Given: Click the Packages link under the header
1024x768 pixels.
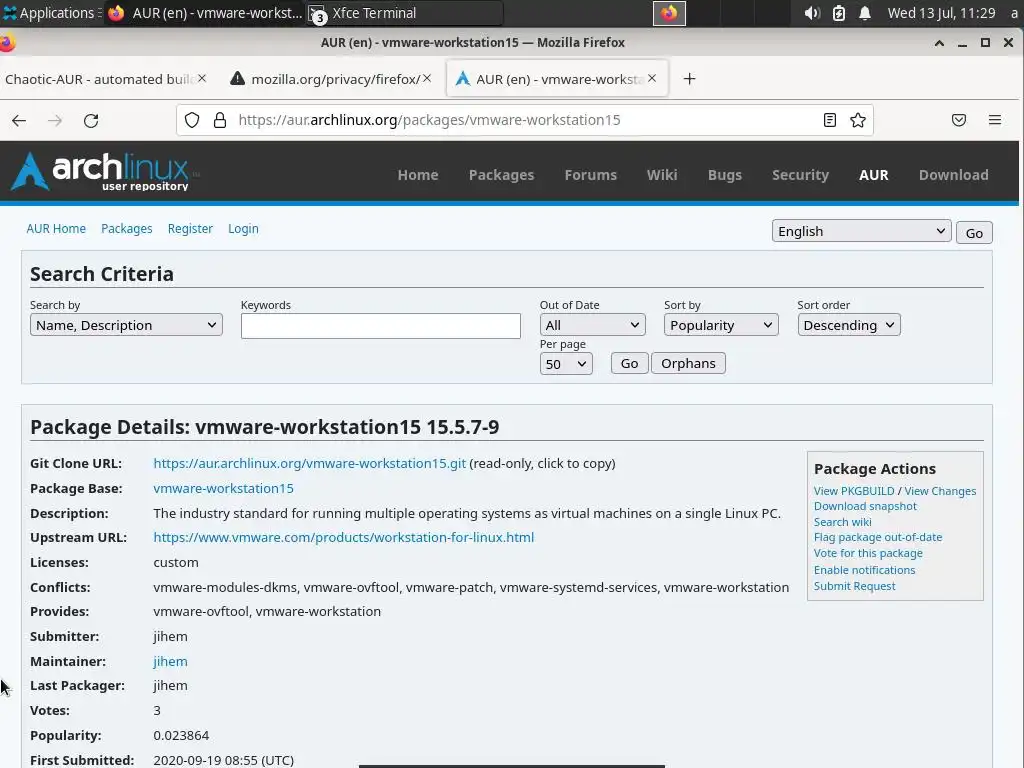Looking at the screenshot, I should (127, 229).
